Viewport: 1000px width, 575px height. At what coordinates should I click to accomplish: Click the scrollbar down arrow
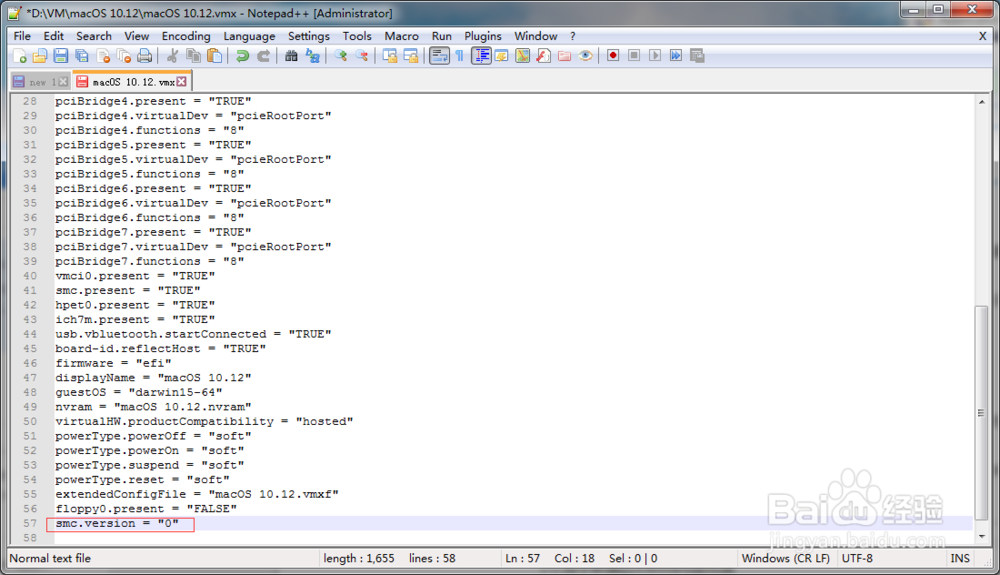tap(982, 537)
